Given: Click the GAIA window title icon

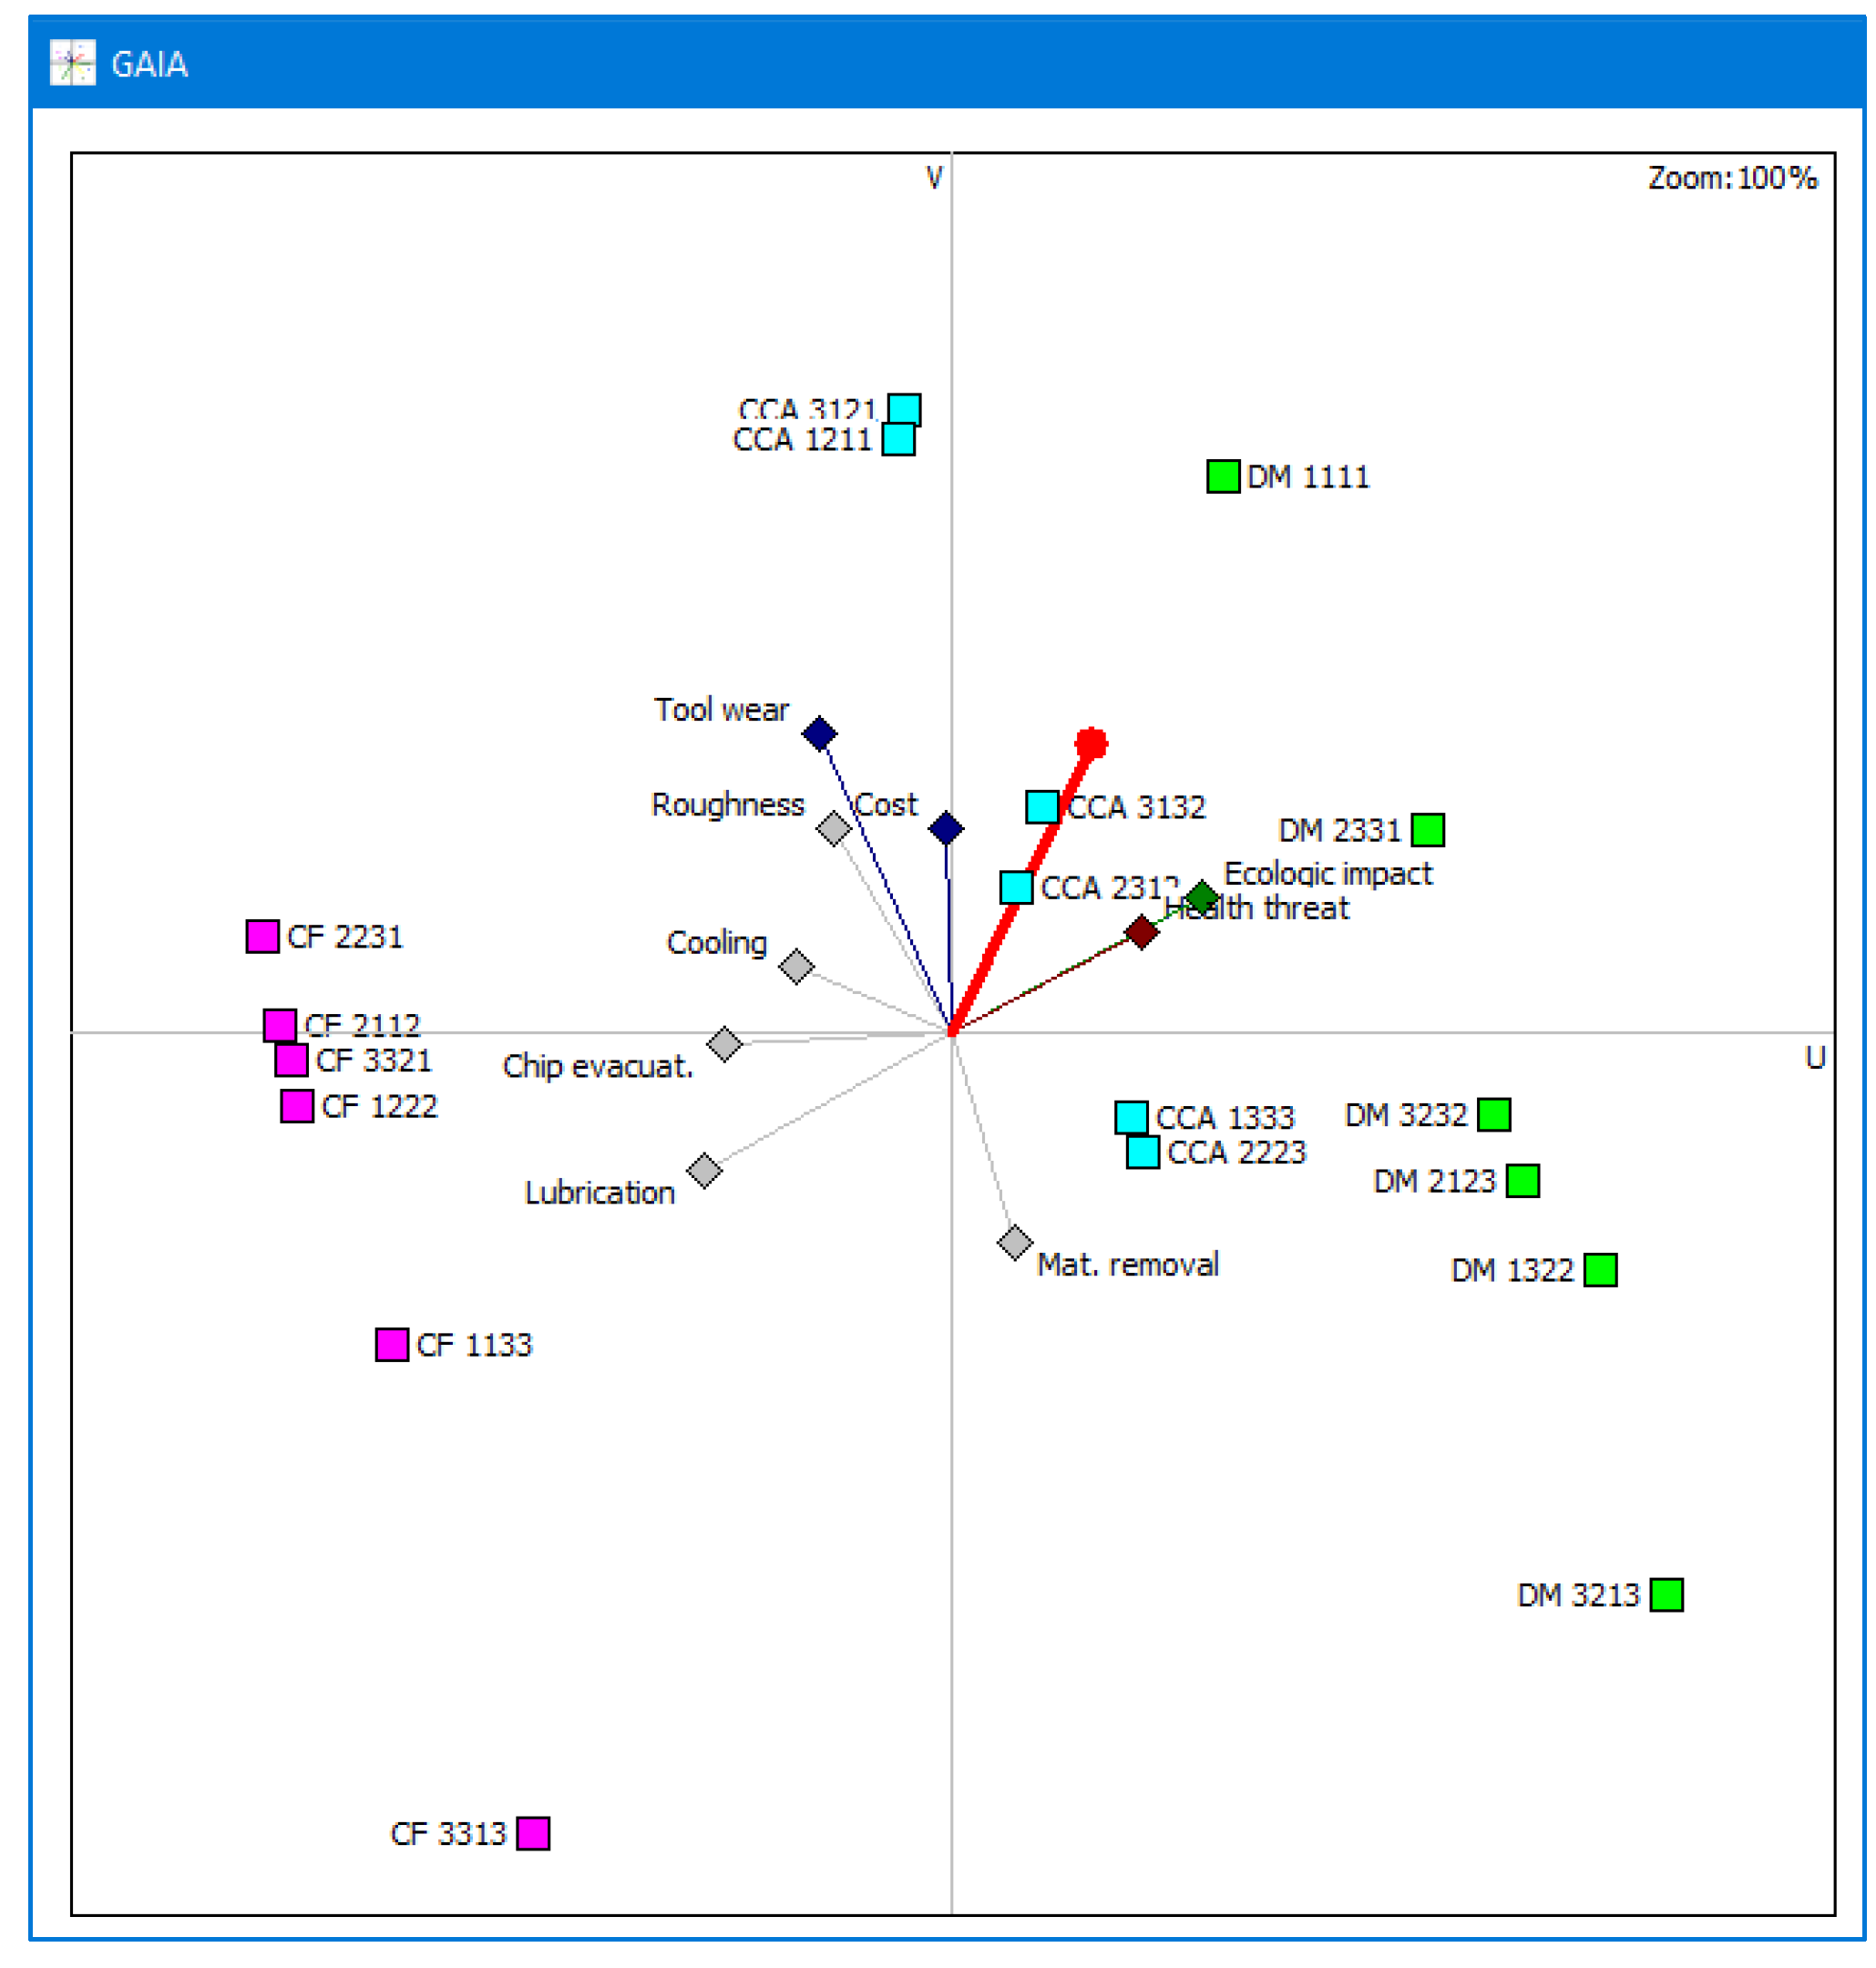Looking at the screenshot, I should click(73, 63).
